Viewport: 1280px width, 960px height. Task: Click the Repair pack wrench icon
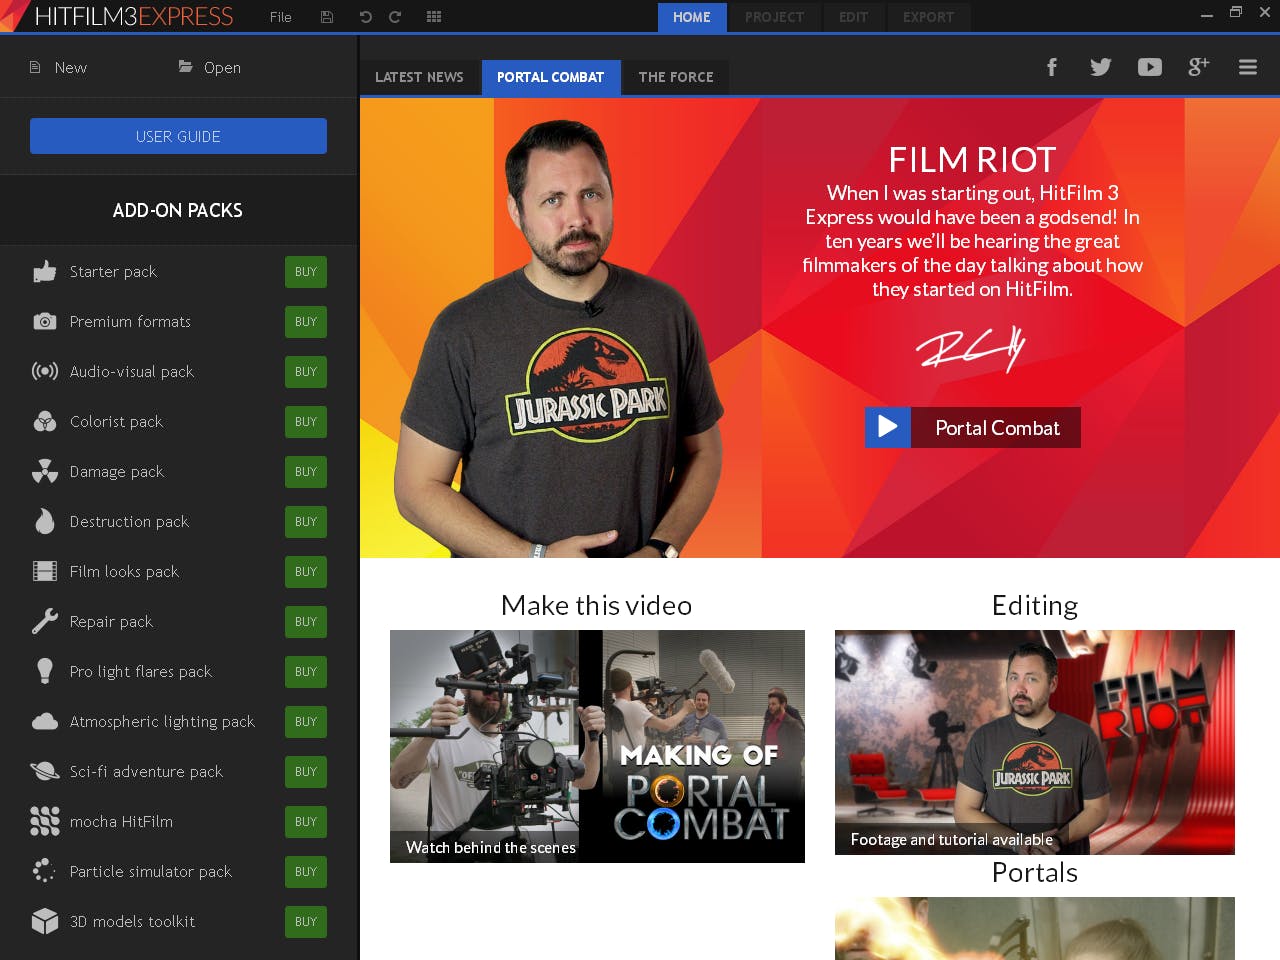[45, 621]
